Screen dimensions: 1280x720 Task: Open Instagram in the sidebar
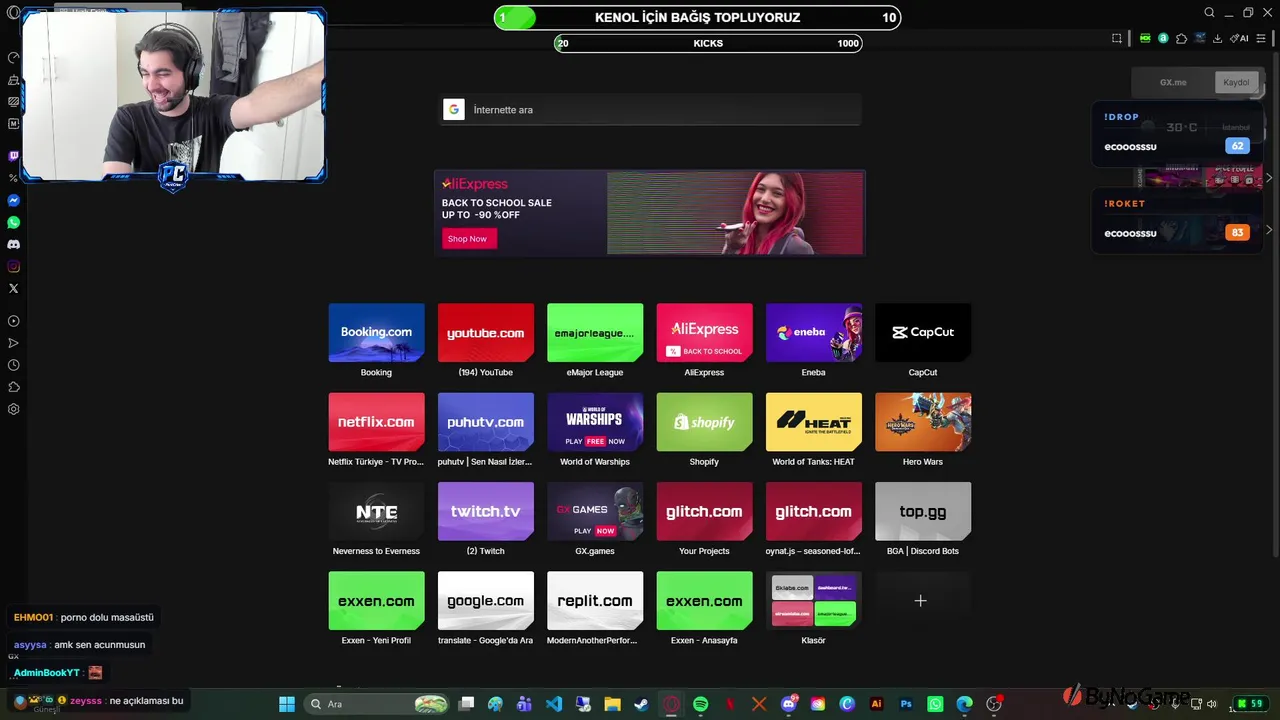(x=13, y=266)
